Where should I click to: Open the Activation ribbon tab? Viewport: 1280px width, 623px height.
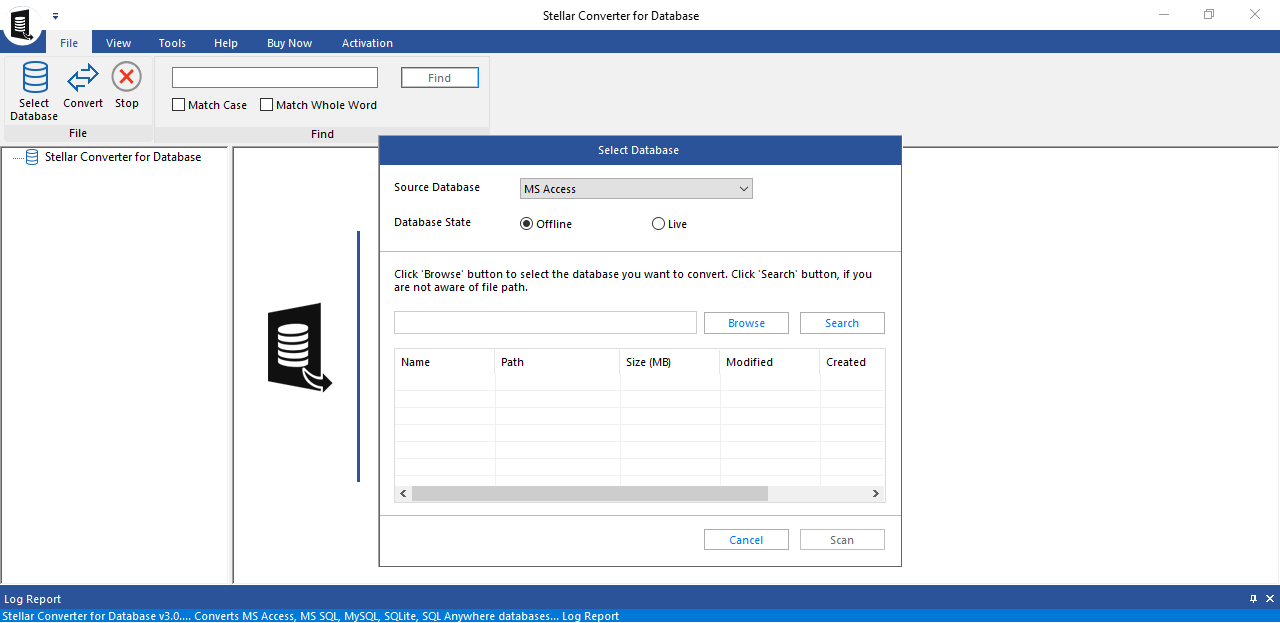367,43
